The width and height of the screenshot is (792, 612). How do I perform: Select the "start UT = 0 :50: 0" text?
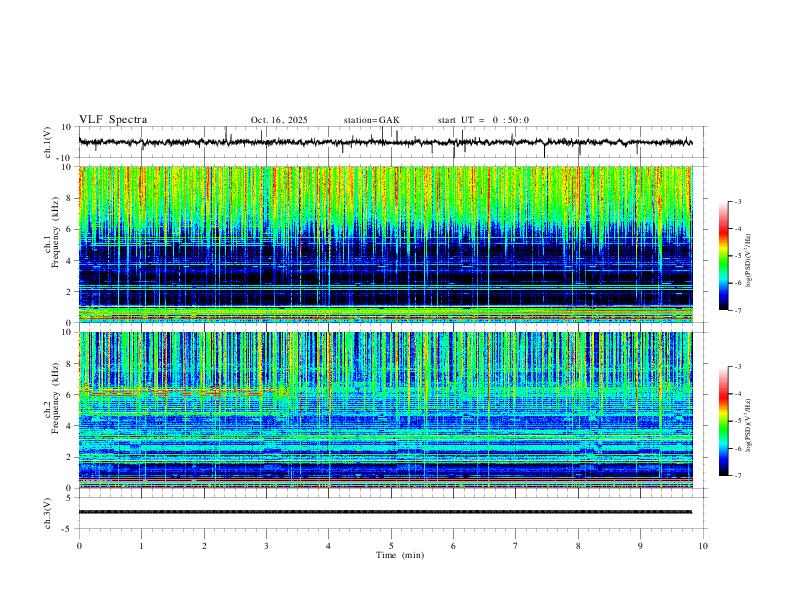(x=483, y=120)
